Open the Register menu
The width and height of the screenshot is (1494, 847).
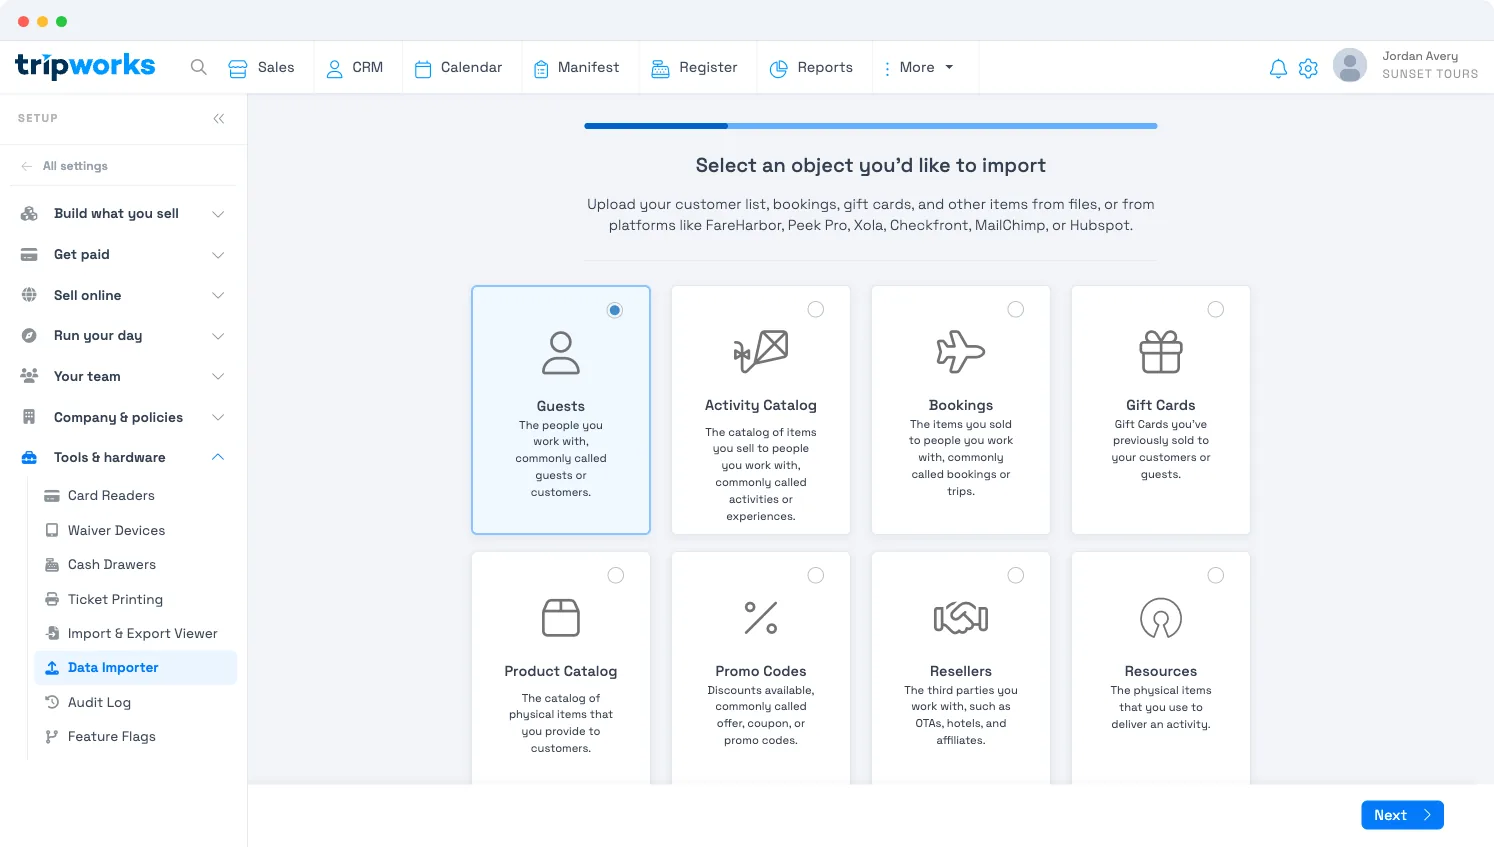(x=695, y=67)
